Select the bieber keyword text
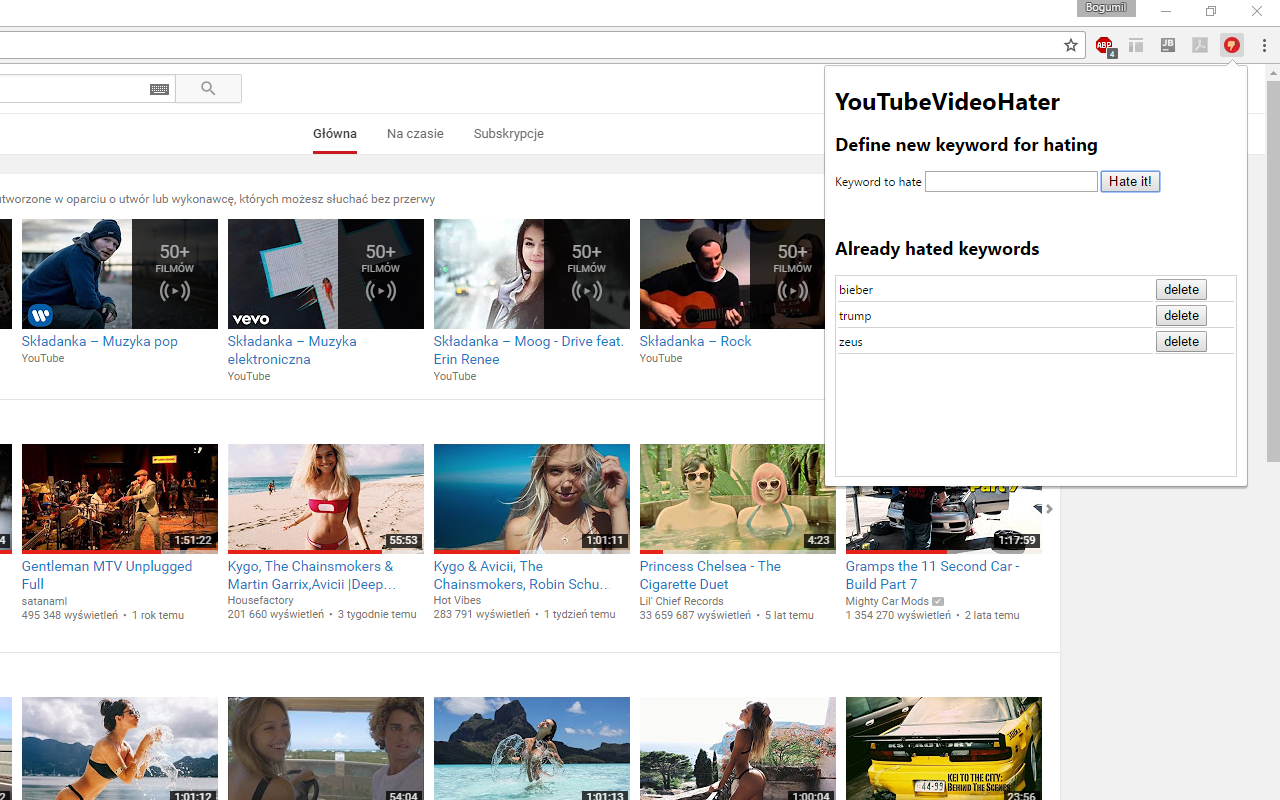 (856, 290)
